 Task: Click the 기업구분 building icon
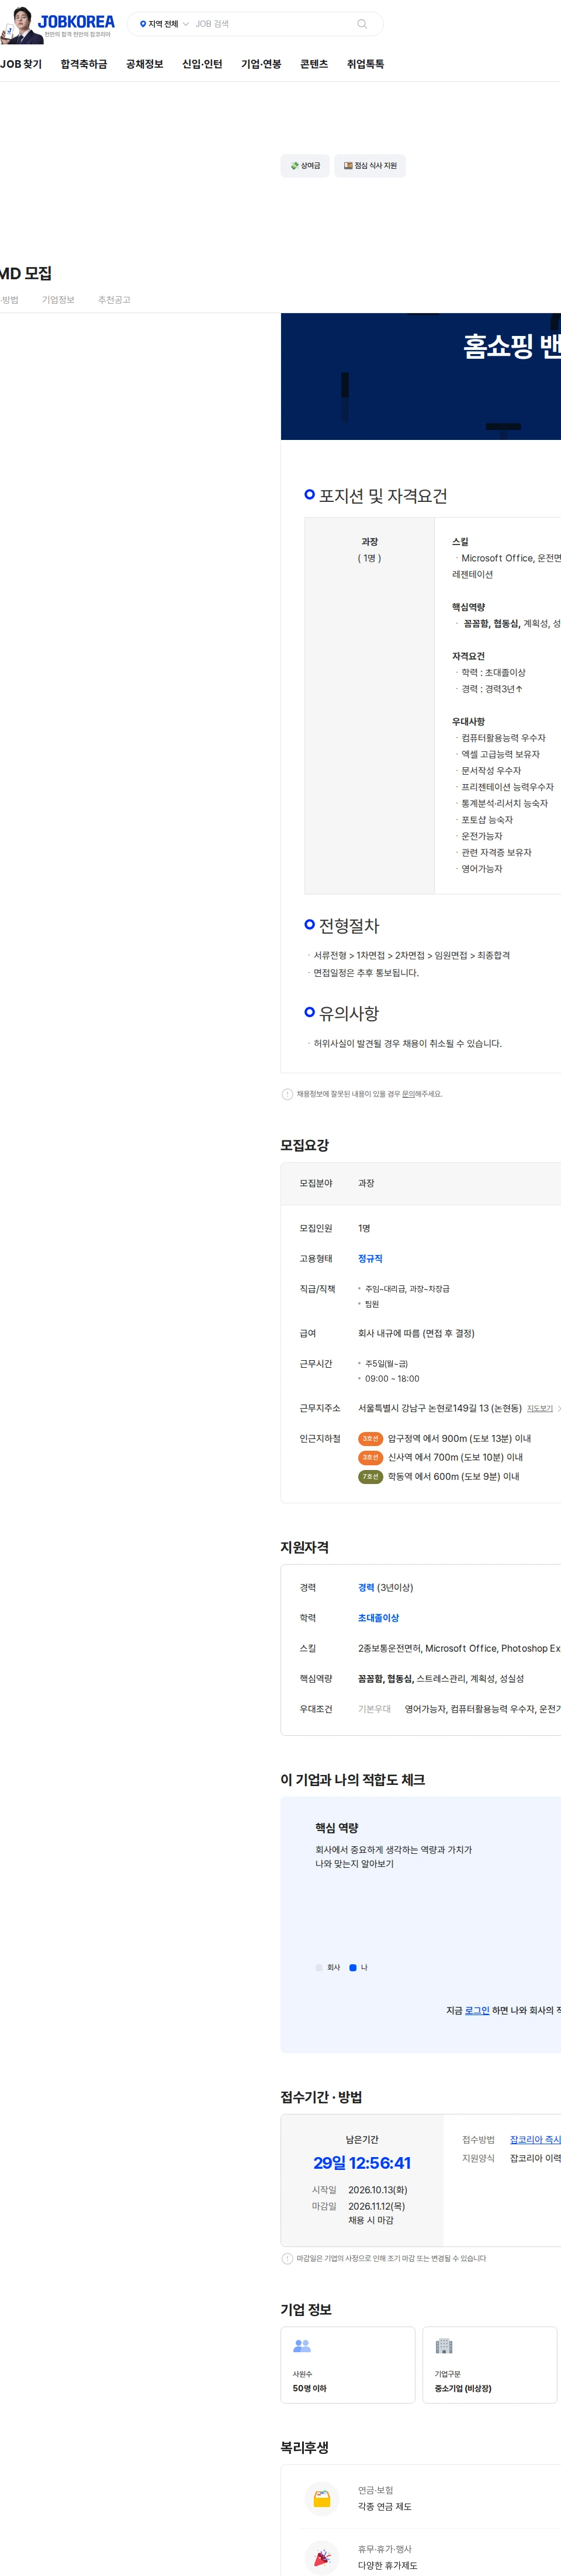pyautogui.click(x=444, y=2345)
